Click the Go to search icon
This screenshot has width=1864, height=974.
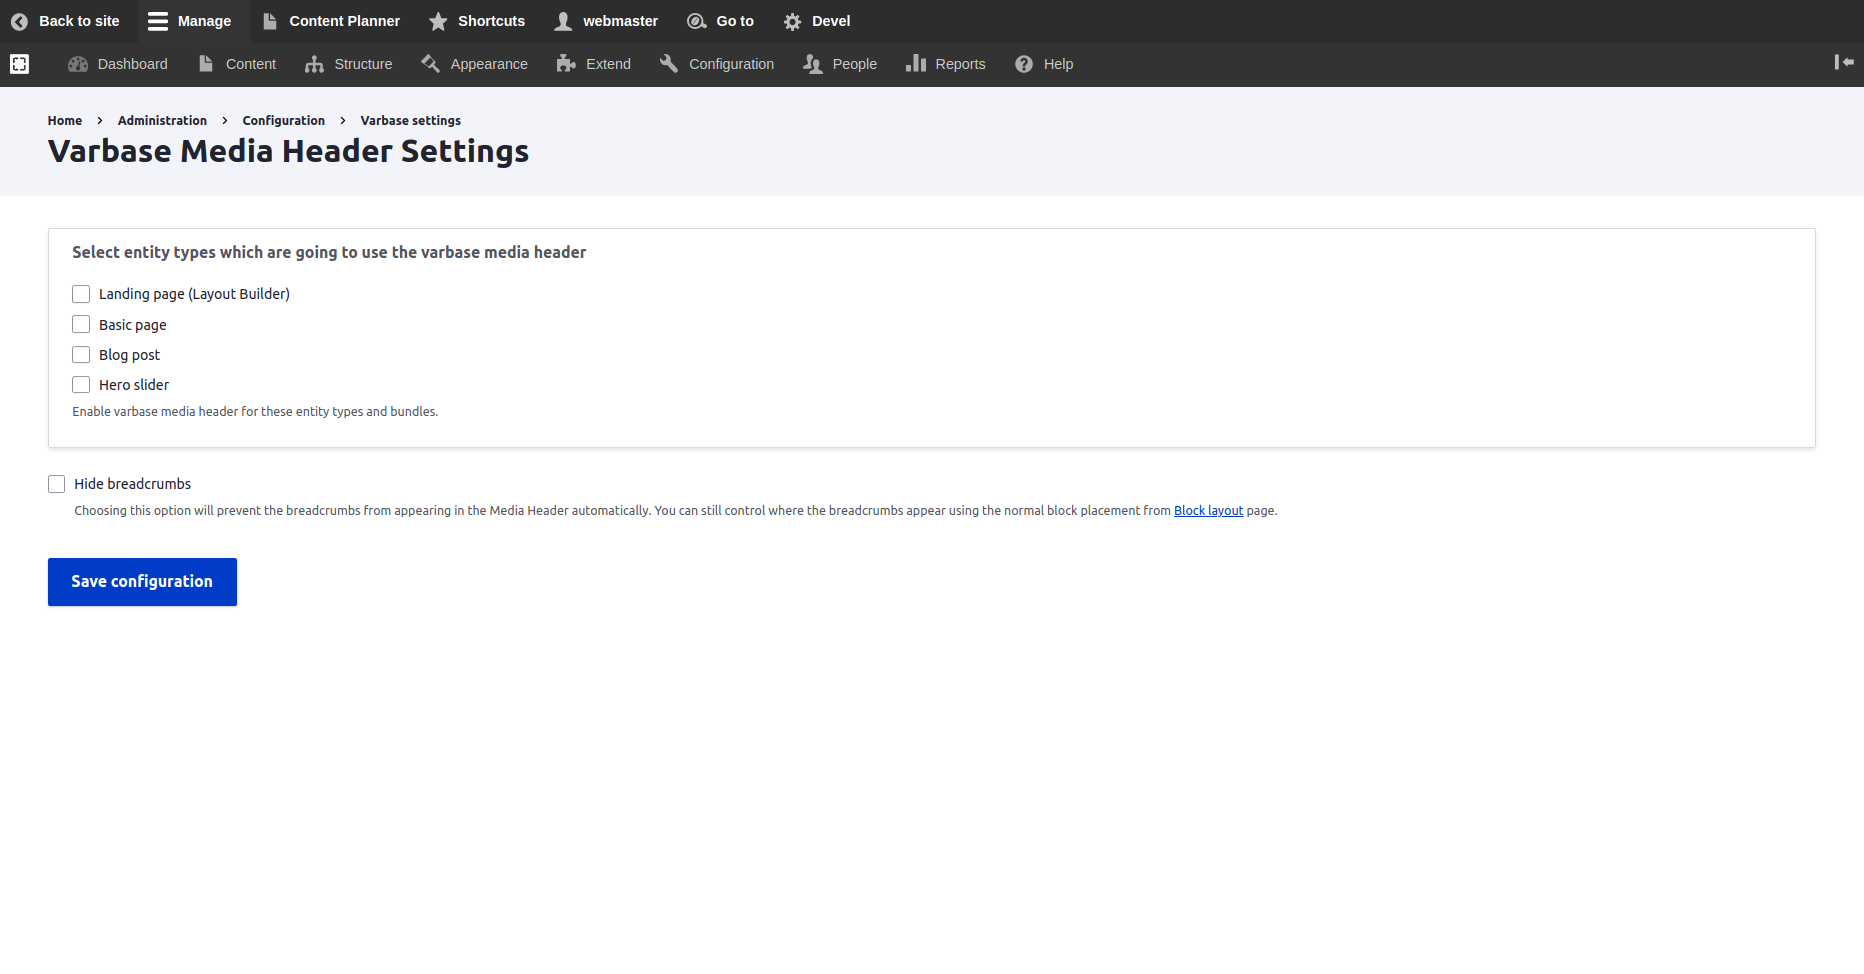(x=697, y=21)
